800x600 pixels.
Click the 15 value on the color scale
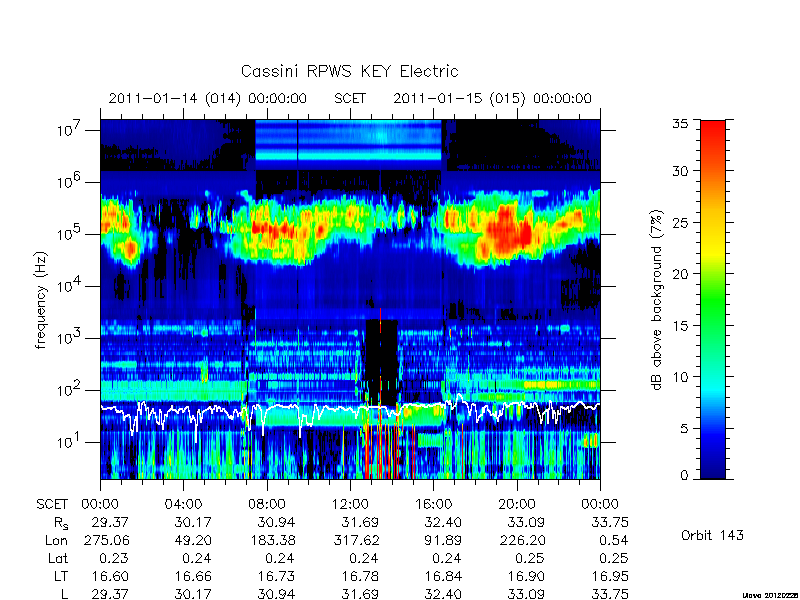680,326
